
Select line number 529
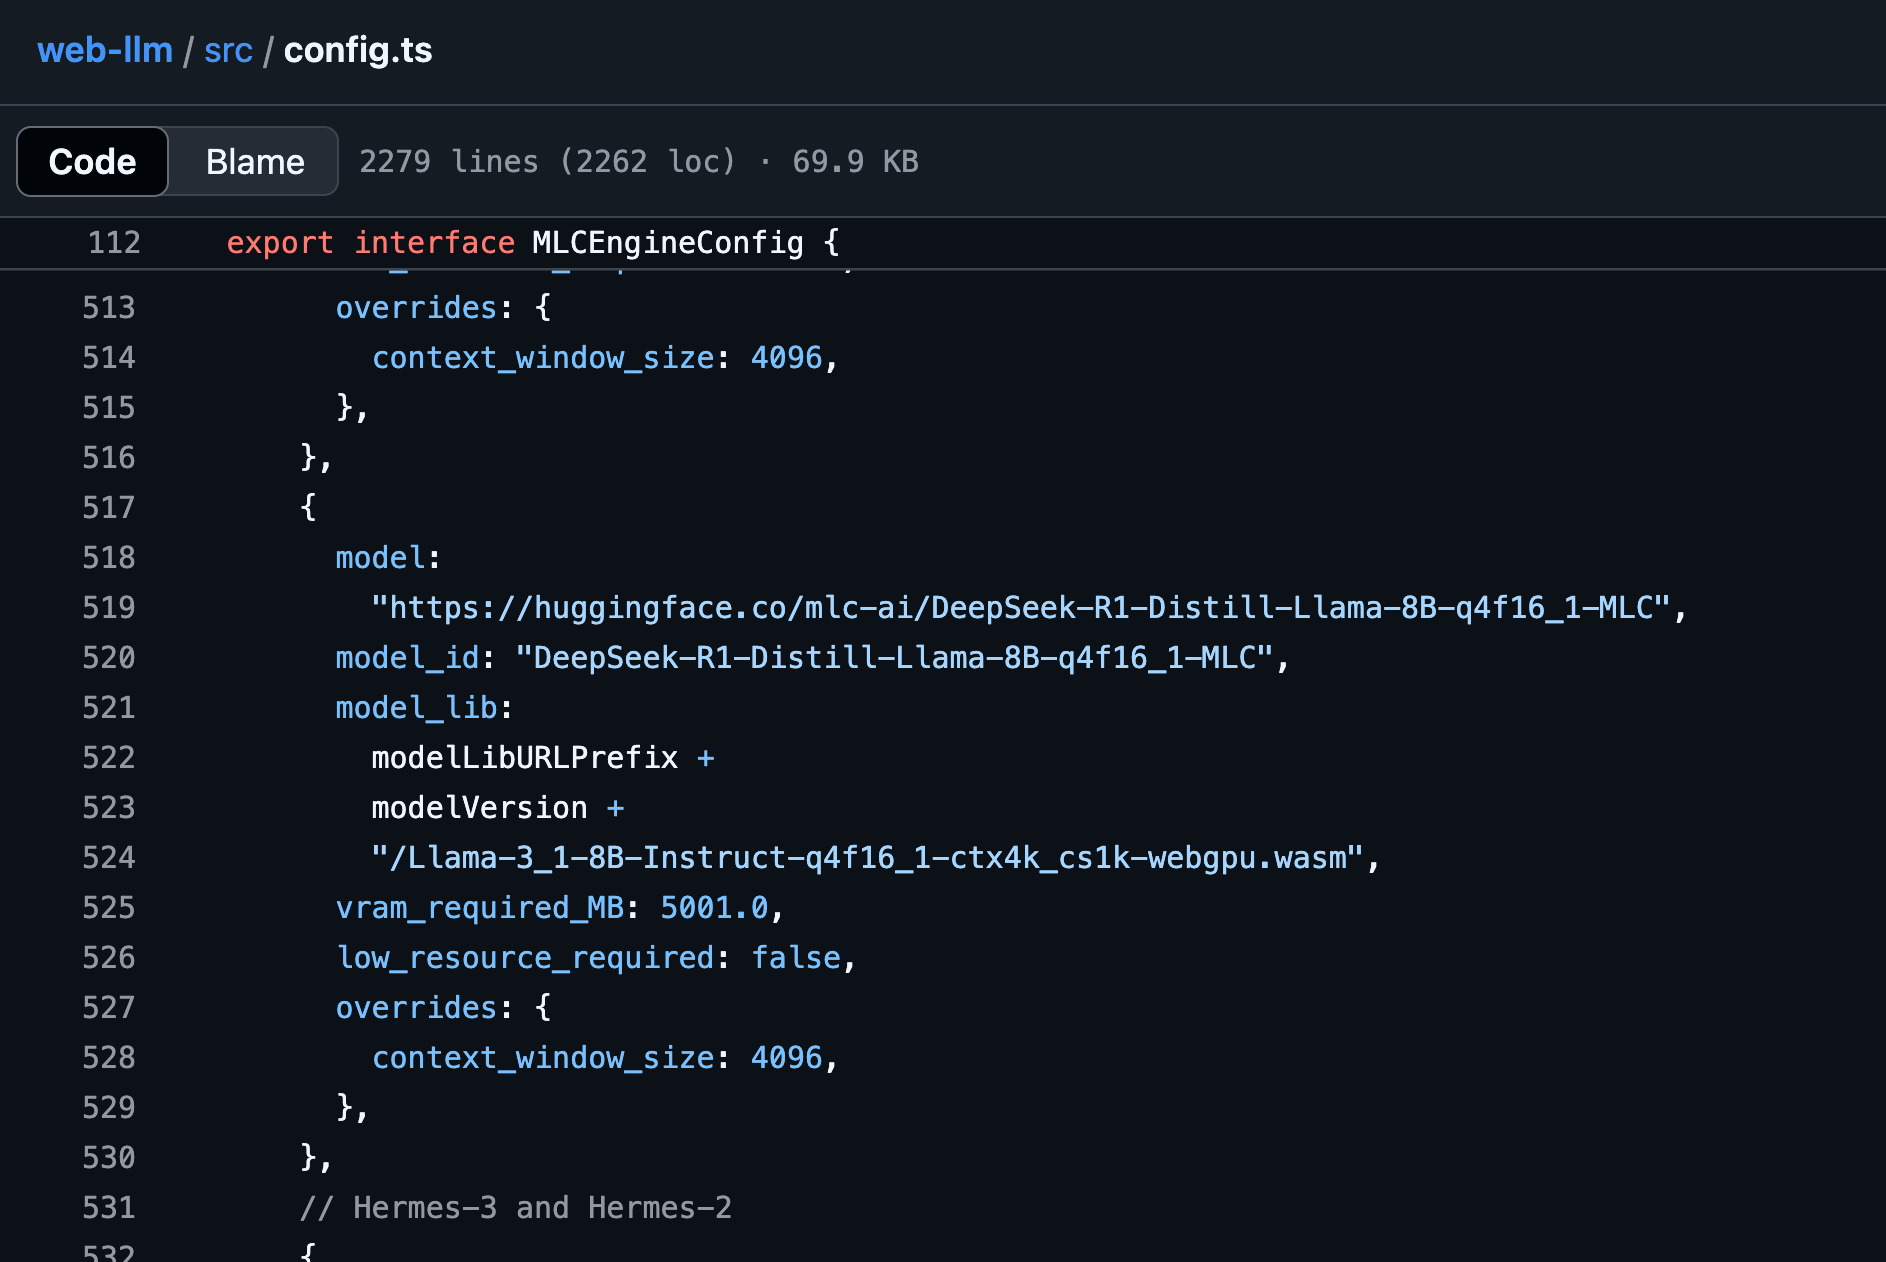108,1107
